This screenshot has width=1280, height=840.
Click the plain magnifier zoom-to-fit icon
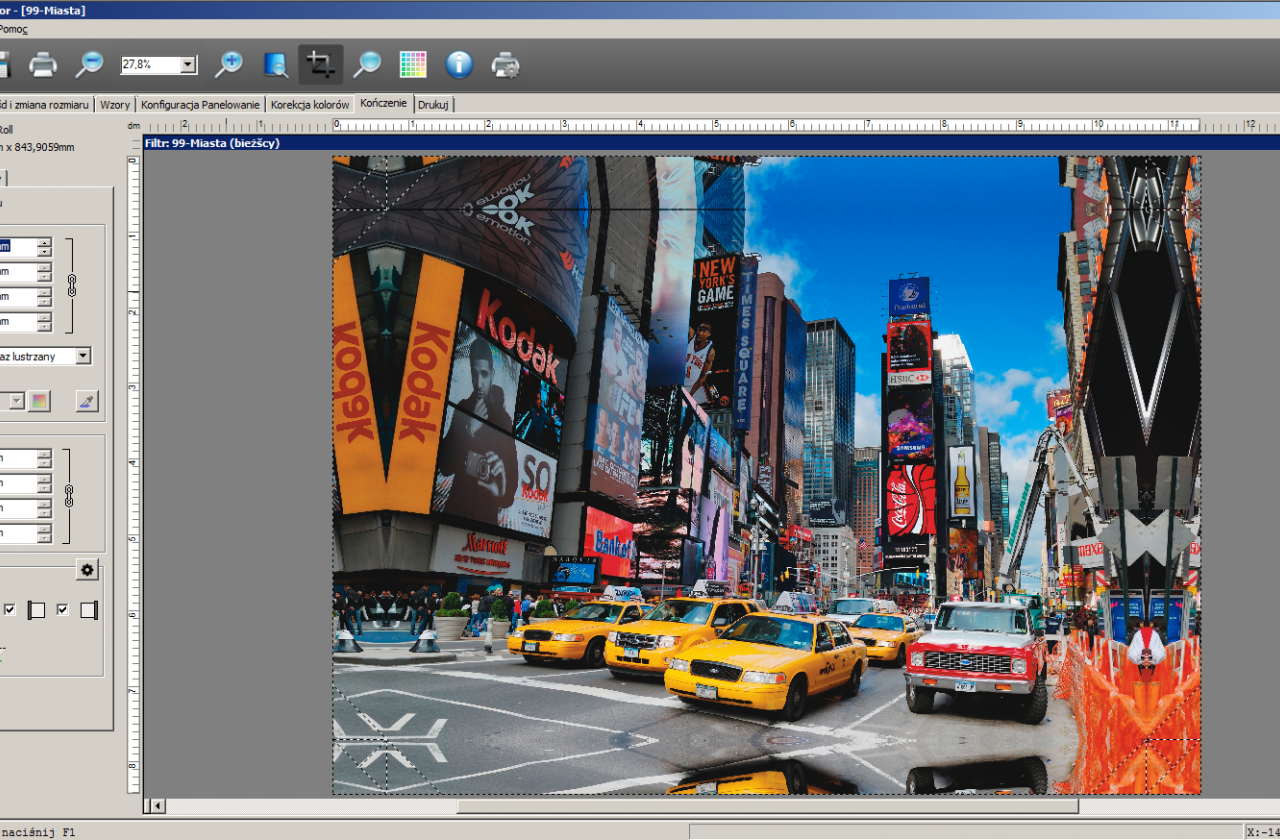tap(367, 65)
